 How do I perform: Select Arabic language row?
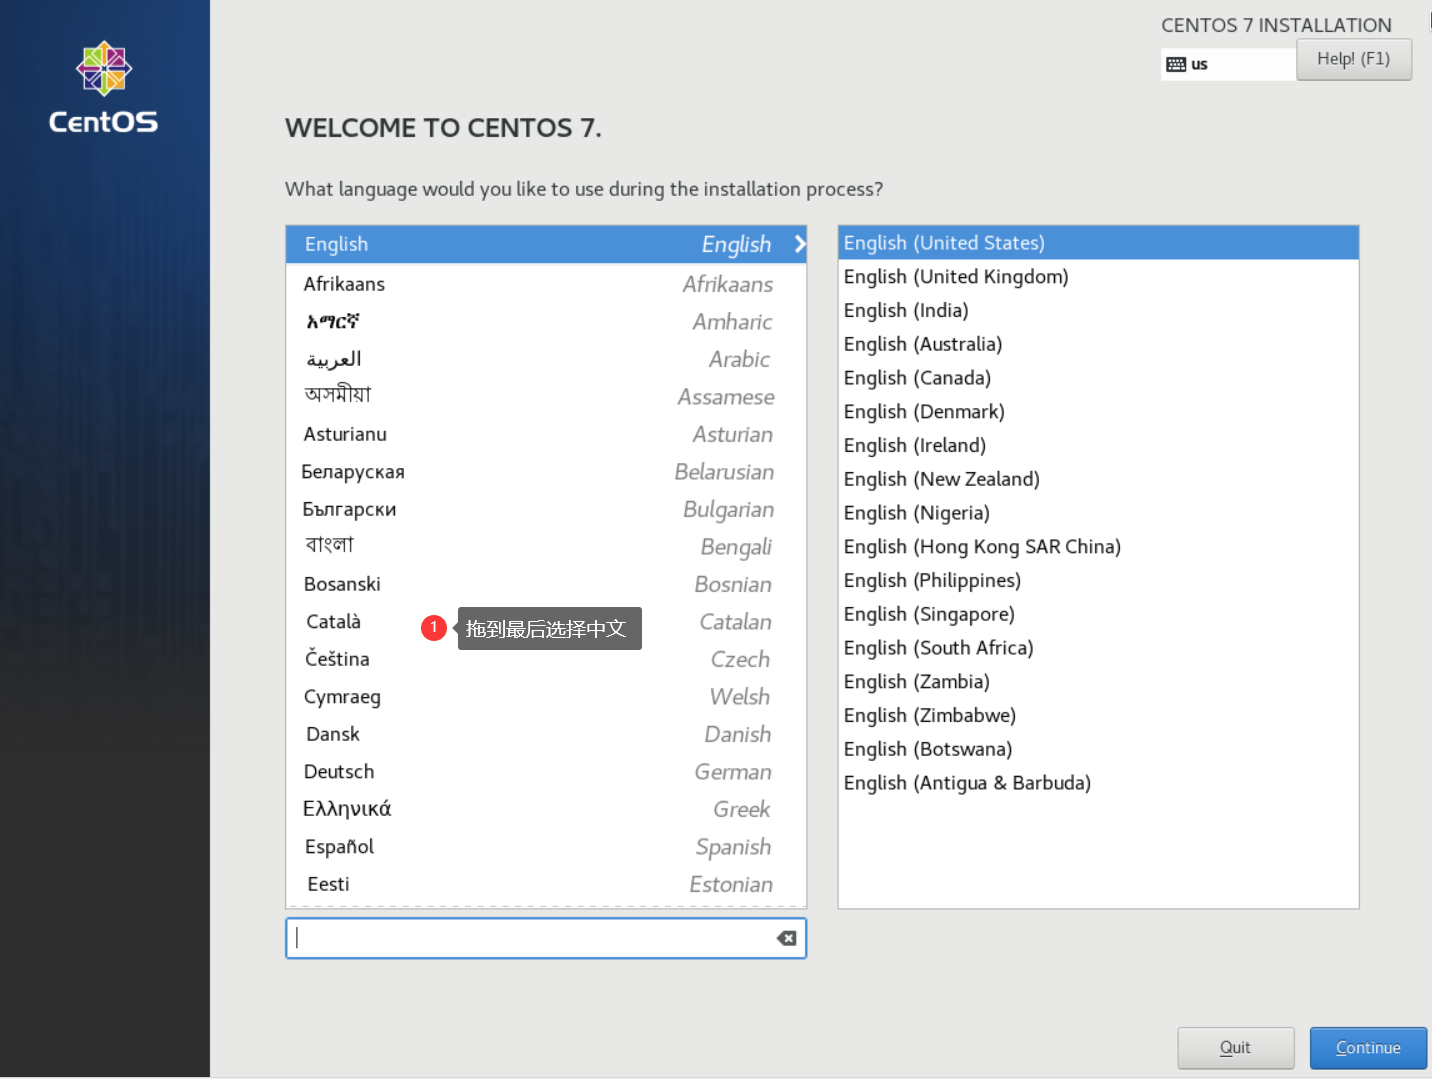tap(546, 359)
